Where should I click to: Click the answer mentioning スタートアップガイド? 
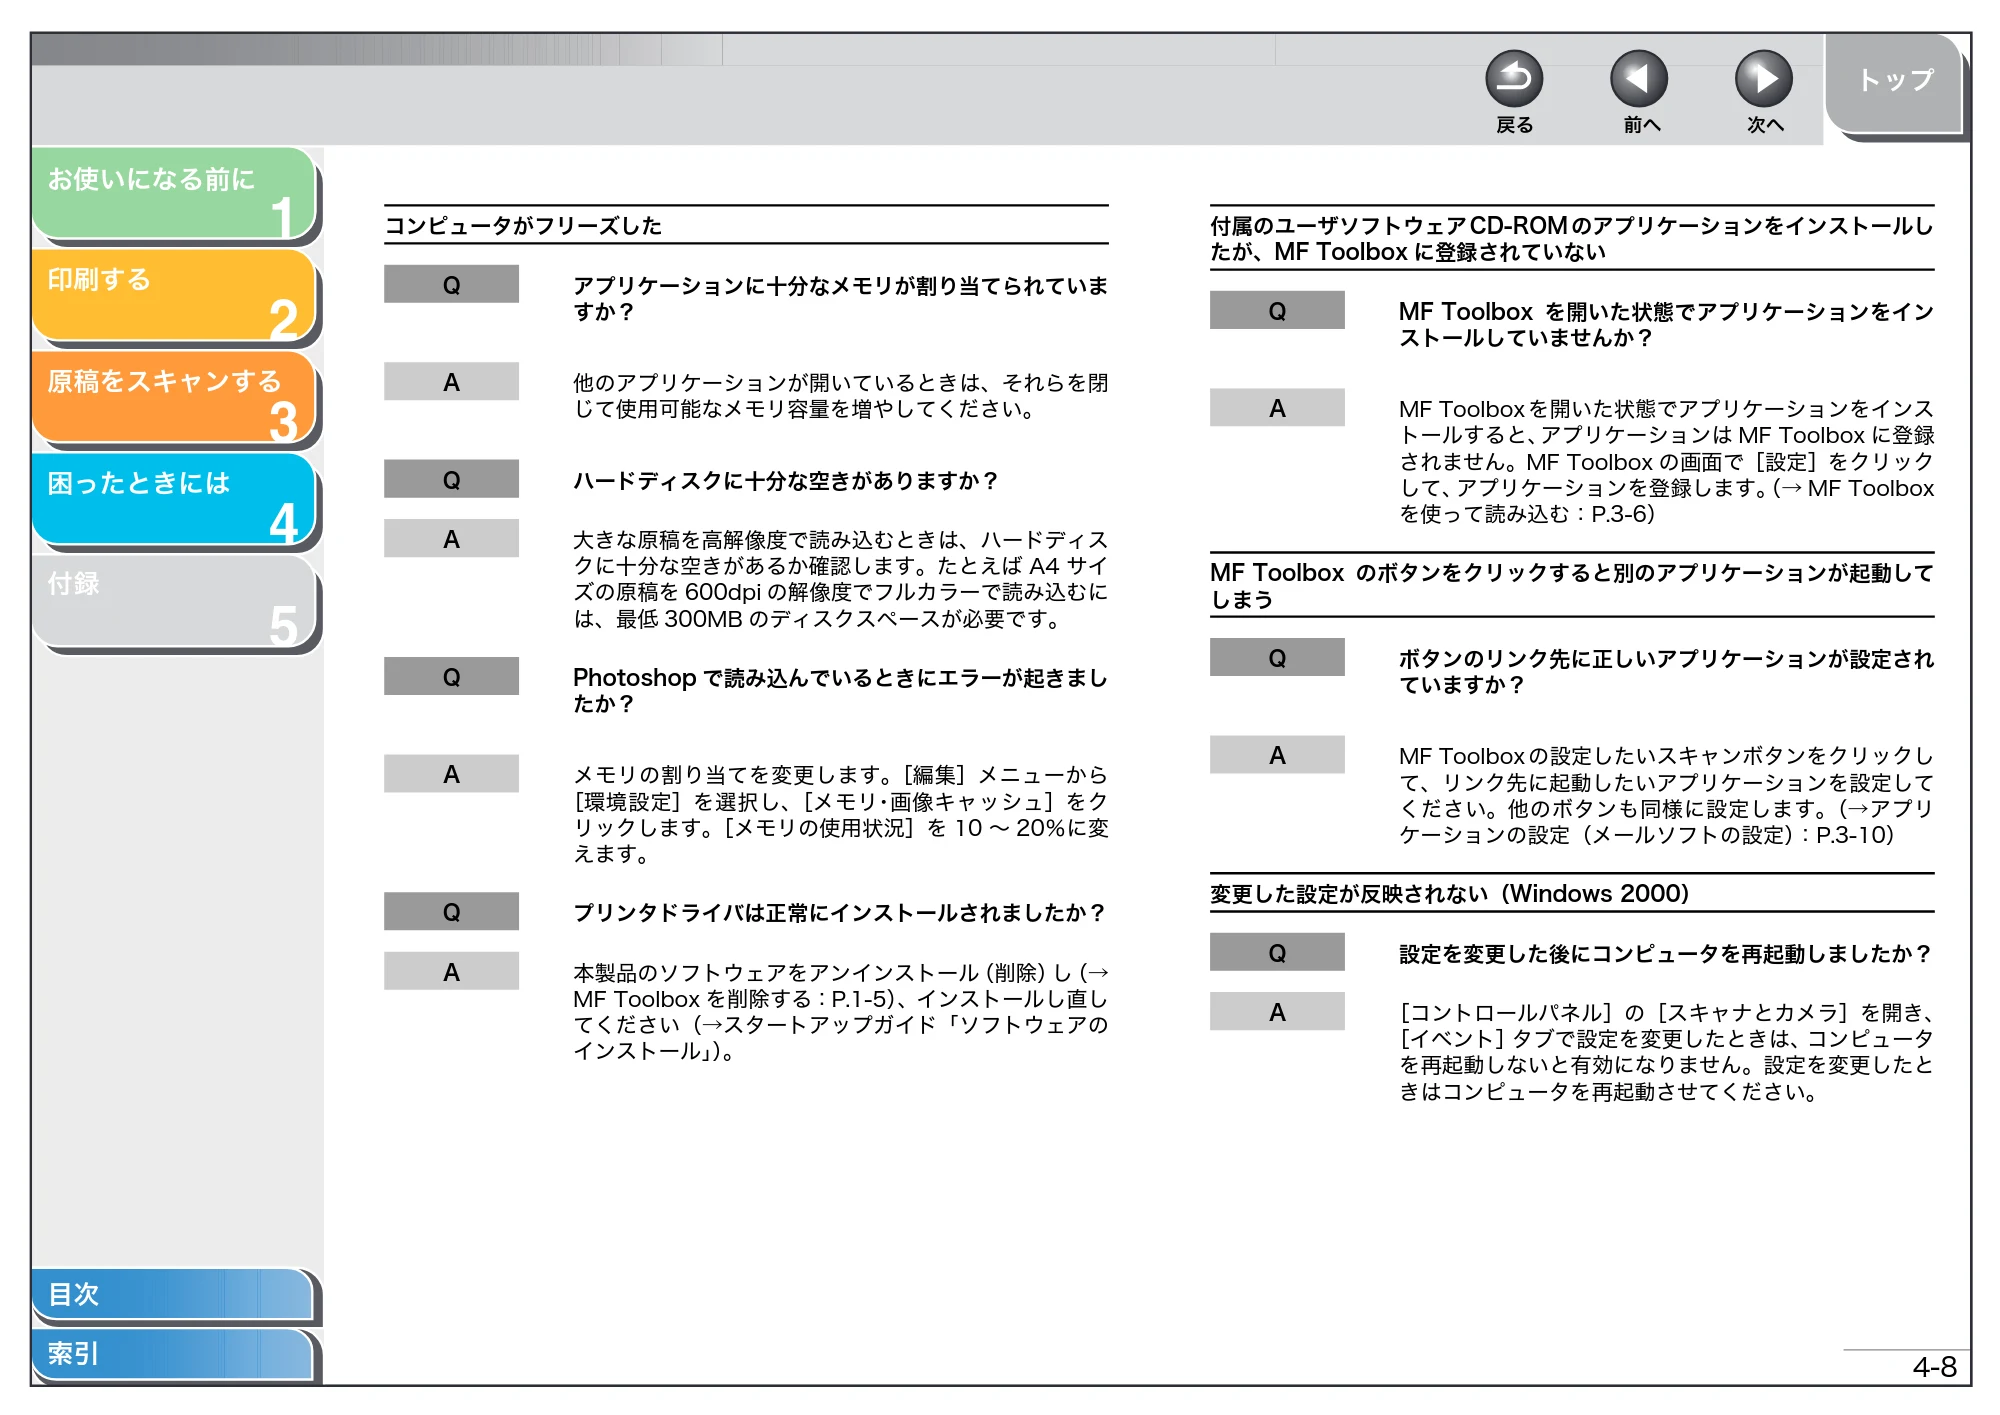click(x=840, y=1012)
